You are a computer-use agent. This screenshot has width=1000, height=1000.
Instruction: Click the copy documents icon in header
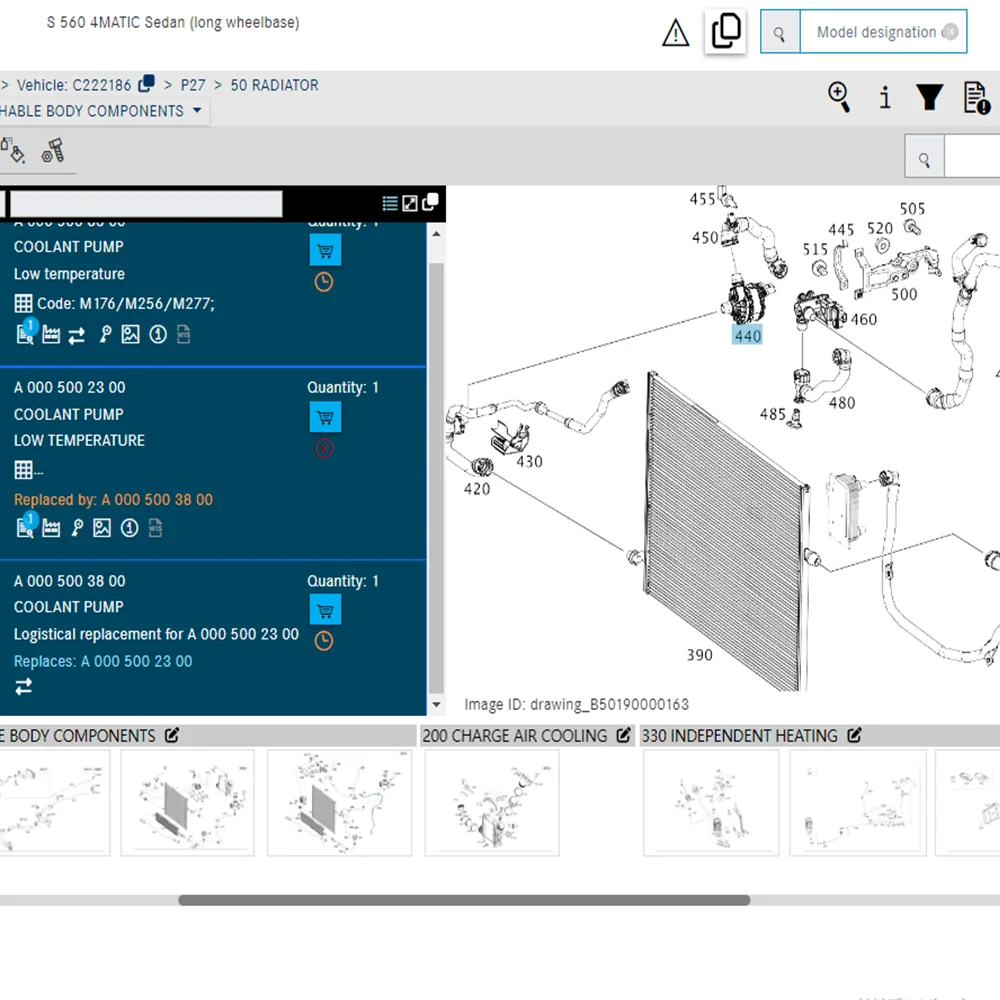[x=725, y=31]
